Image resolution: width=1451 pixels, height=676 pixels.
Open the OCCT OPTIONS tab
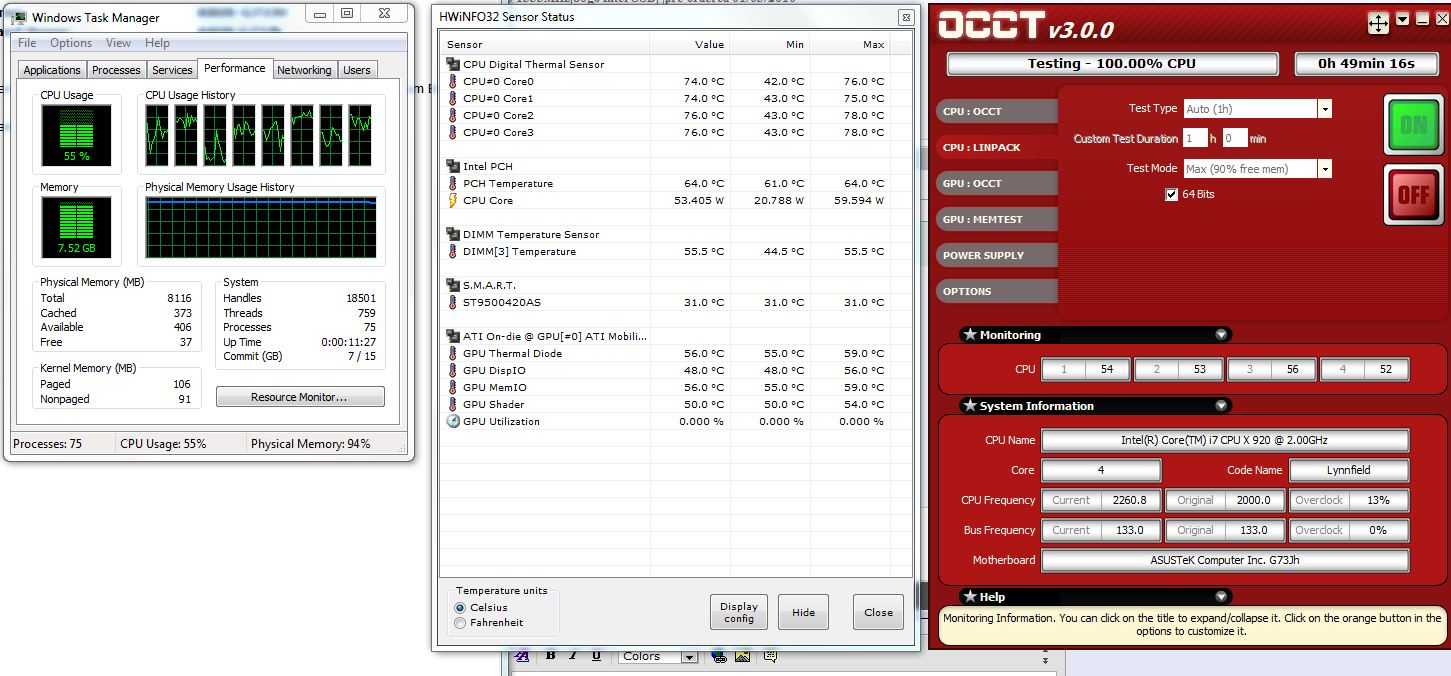997,291
